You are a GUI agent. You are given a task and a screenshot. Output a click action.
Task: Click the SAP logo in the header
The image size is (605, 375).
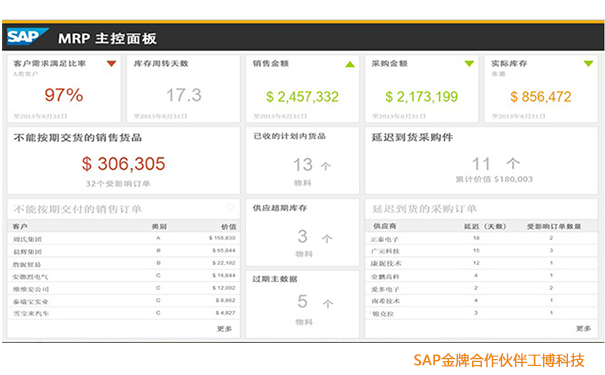click(x=27, y=37)
